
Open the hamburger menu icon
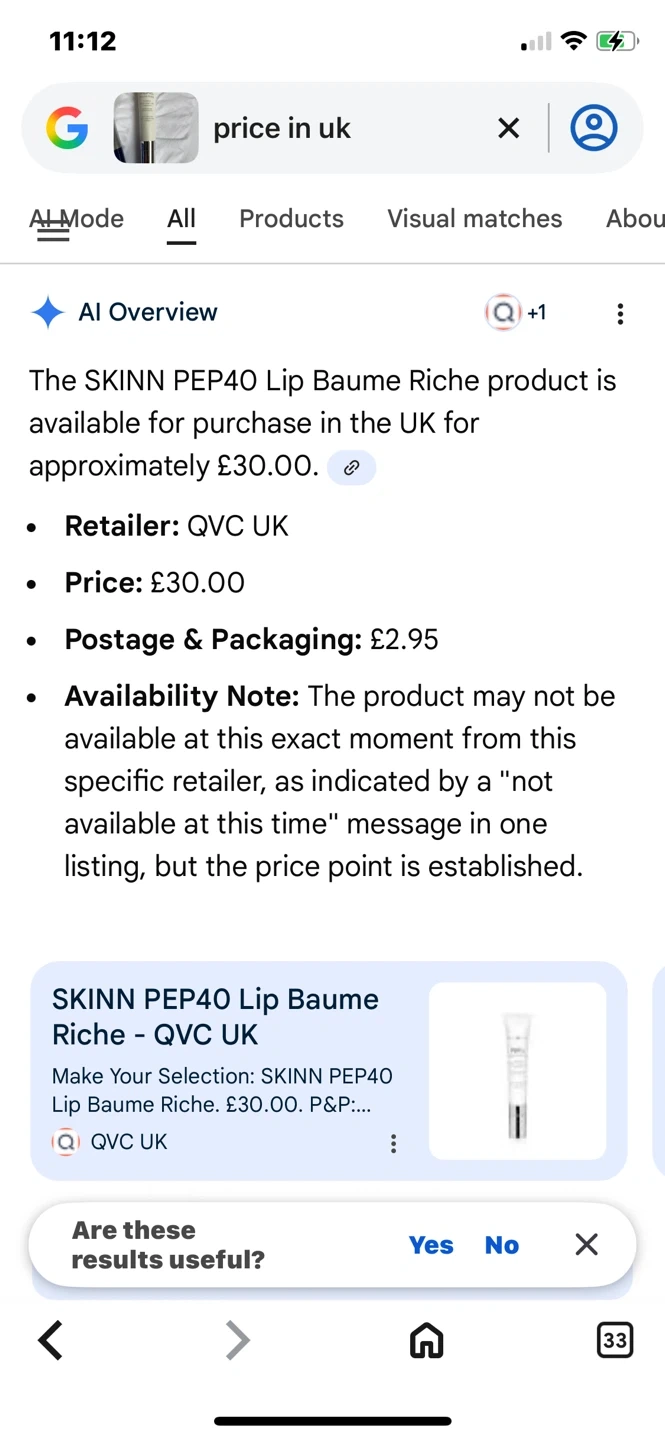[x=52, y=231]
